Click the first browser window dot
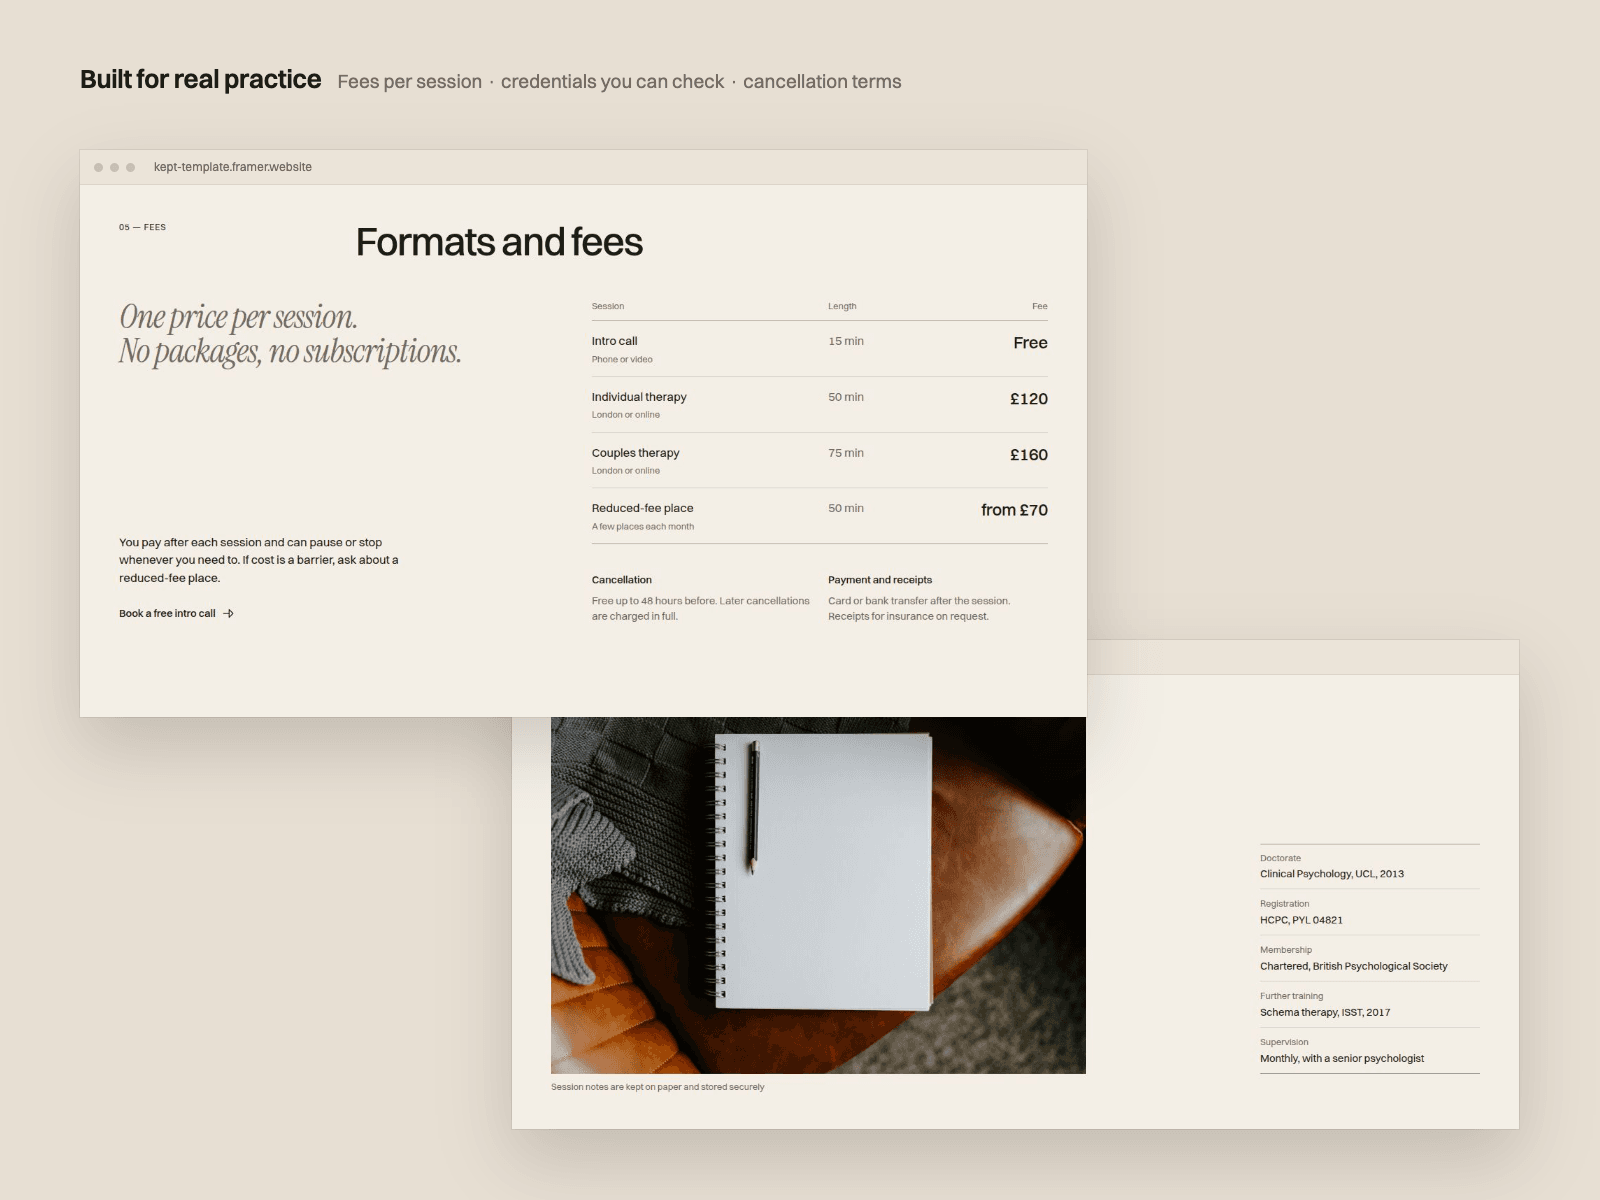 pos(98,167)
